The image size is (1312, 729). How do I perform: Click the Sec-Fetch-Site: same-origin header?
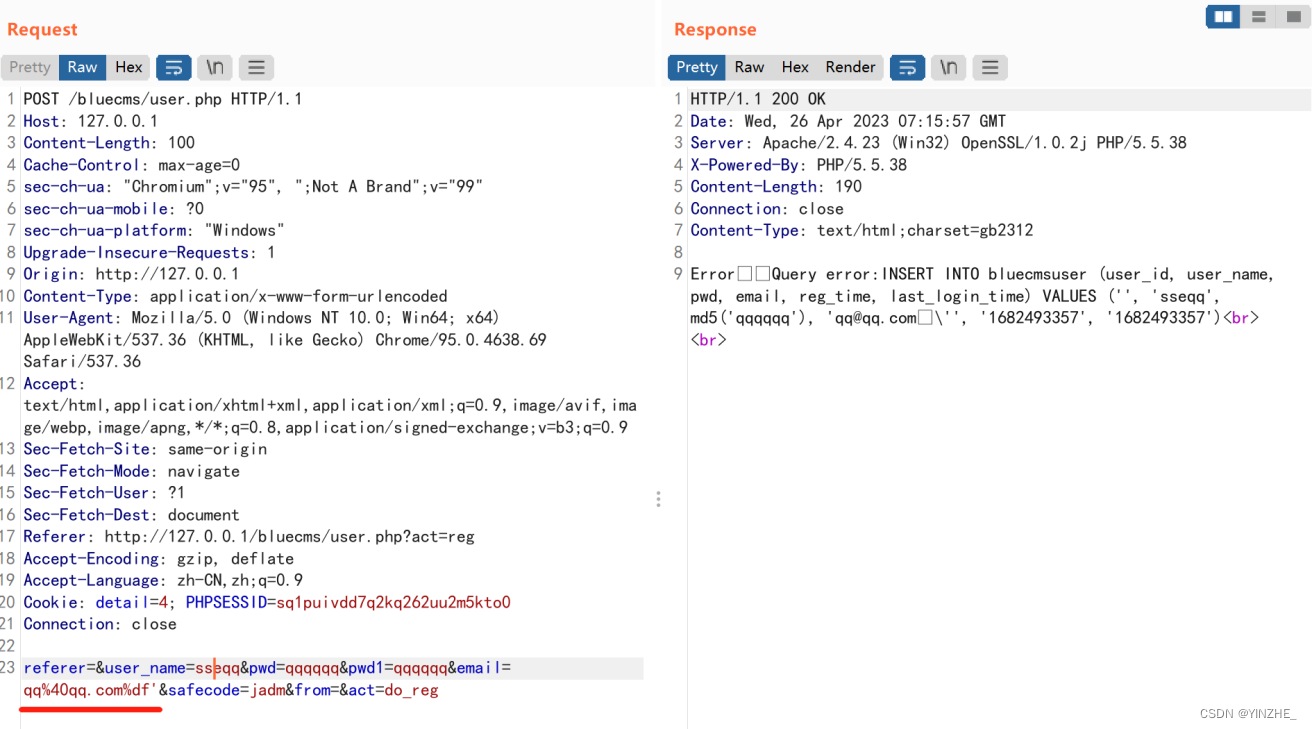click(145, 449)
